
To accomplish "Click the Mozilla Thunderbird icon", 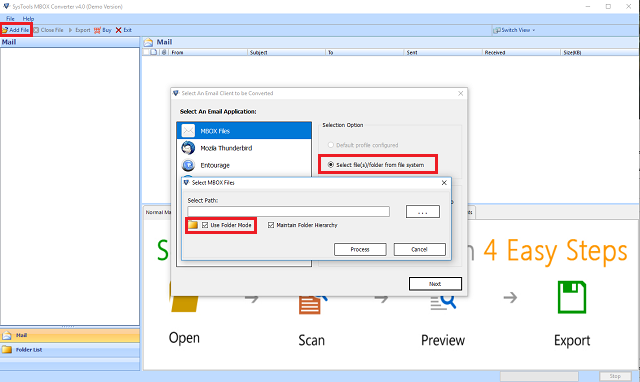I will coord(188,148).
